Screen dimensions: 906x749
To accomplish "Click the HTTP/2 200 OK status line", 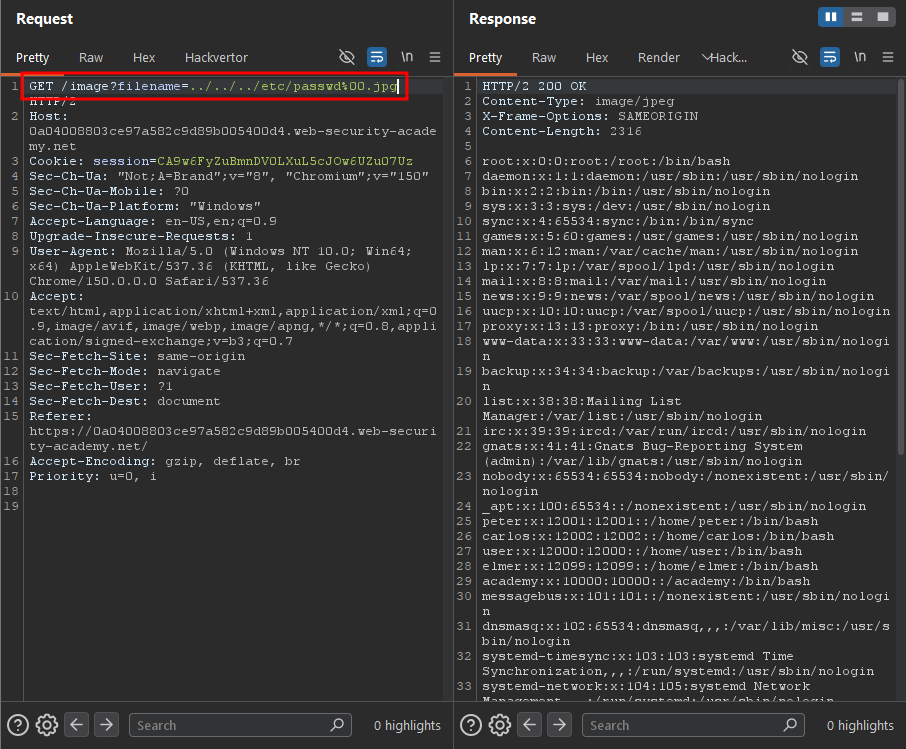I will coord(534,86).
